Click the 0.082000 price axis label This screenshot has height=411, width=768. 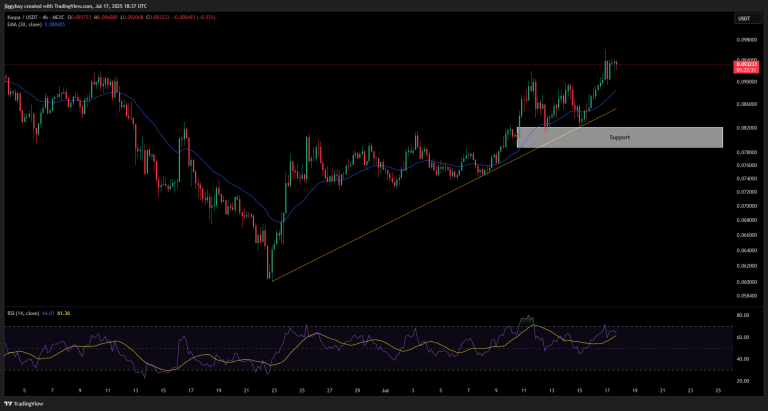[x=744, y=128]
